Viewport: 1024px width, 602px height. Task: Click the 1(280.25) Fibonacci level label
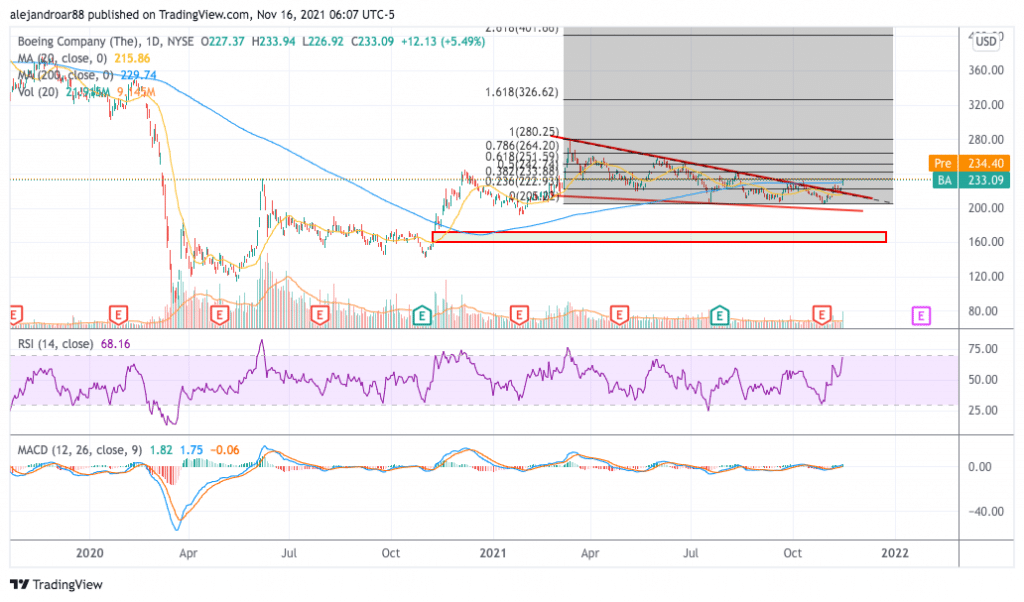[534, 132]
